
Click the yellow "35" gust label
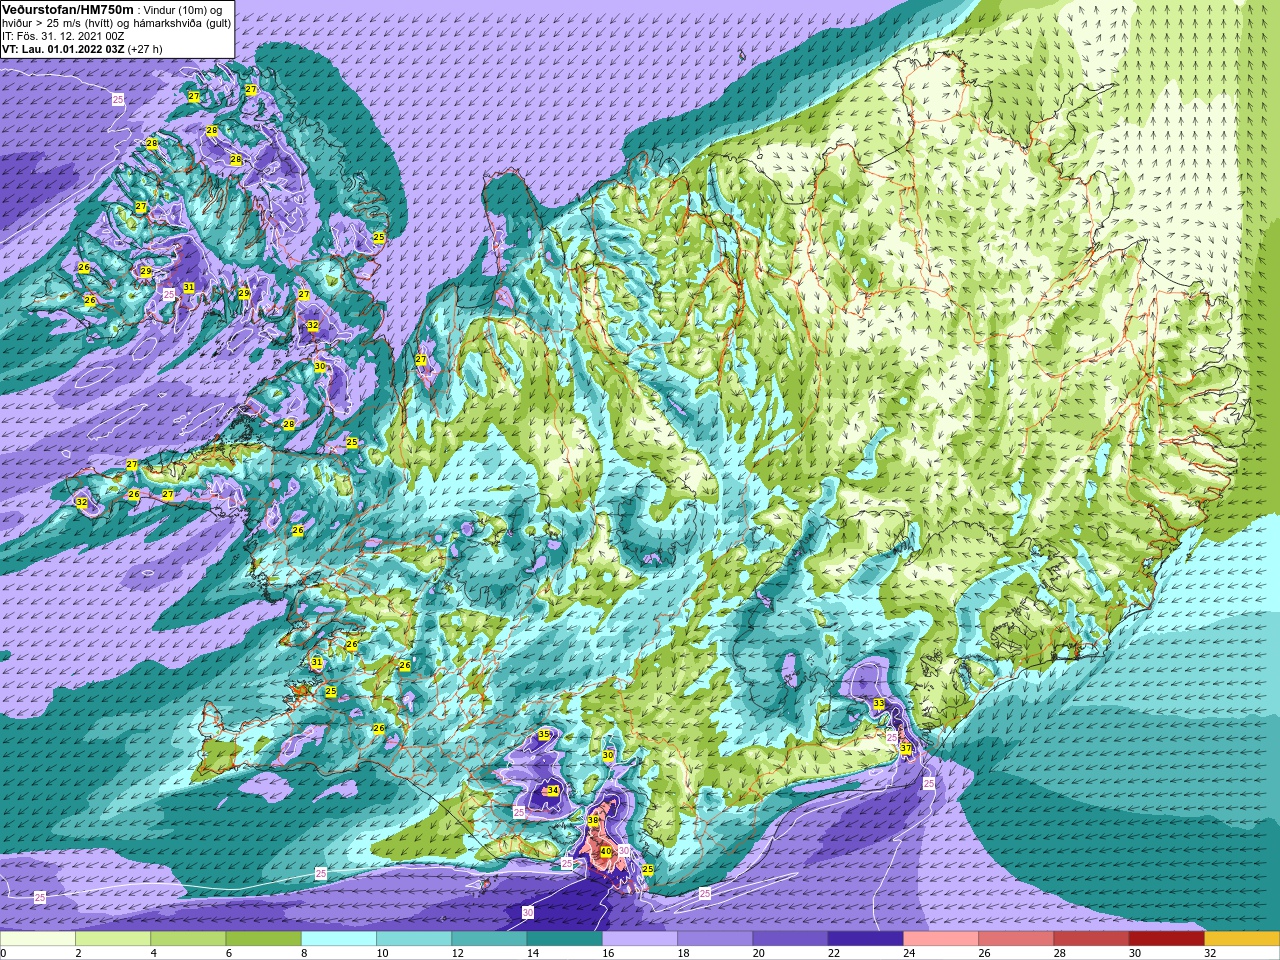[x=544, y=735]
